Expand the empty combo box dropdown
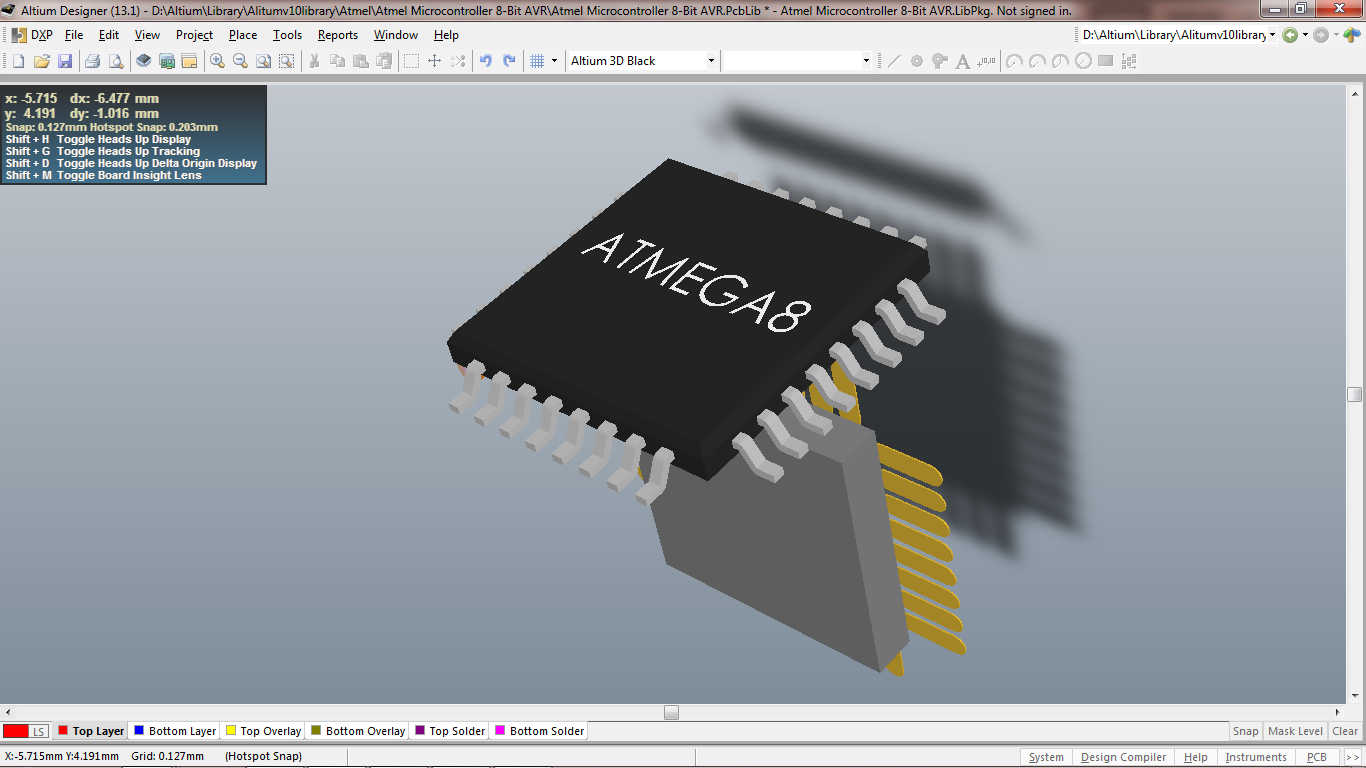 point(866,61)
